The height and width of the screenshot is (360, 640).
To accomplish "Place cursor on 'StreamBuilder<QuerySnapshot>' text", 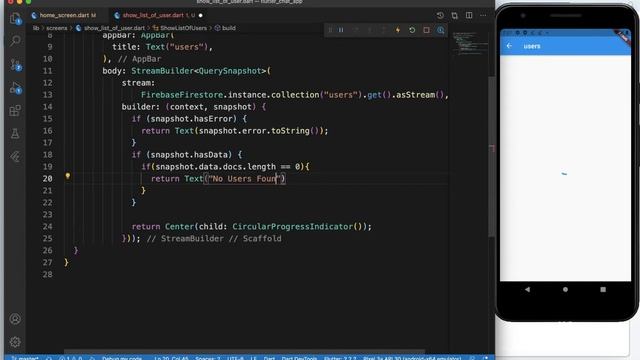I will click(198, 71).
